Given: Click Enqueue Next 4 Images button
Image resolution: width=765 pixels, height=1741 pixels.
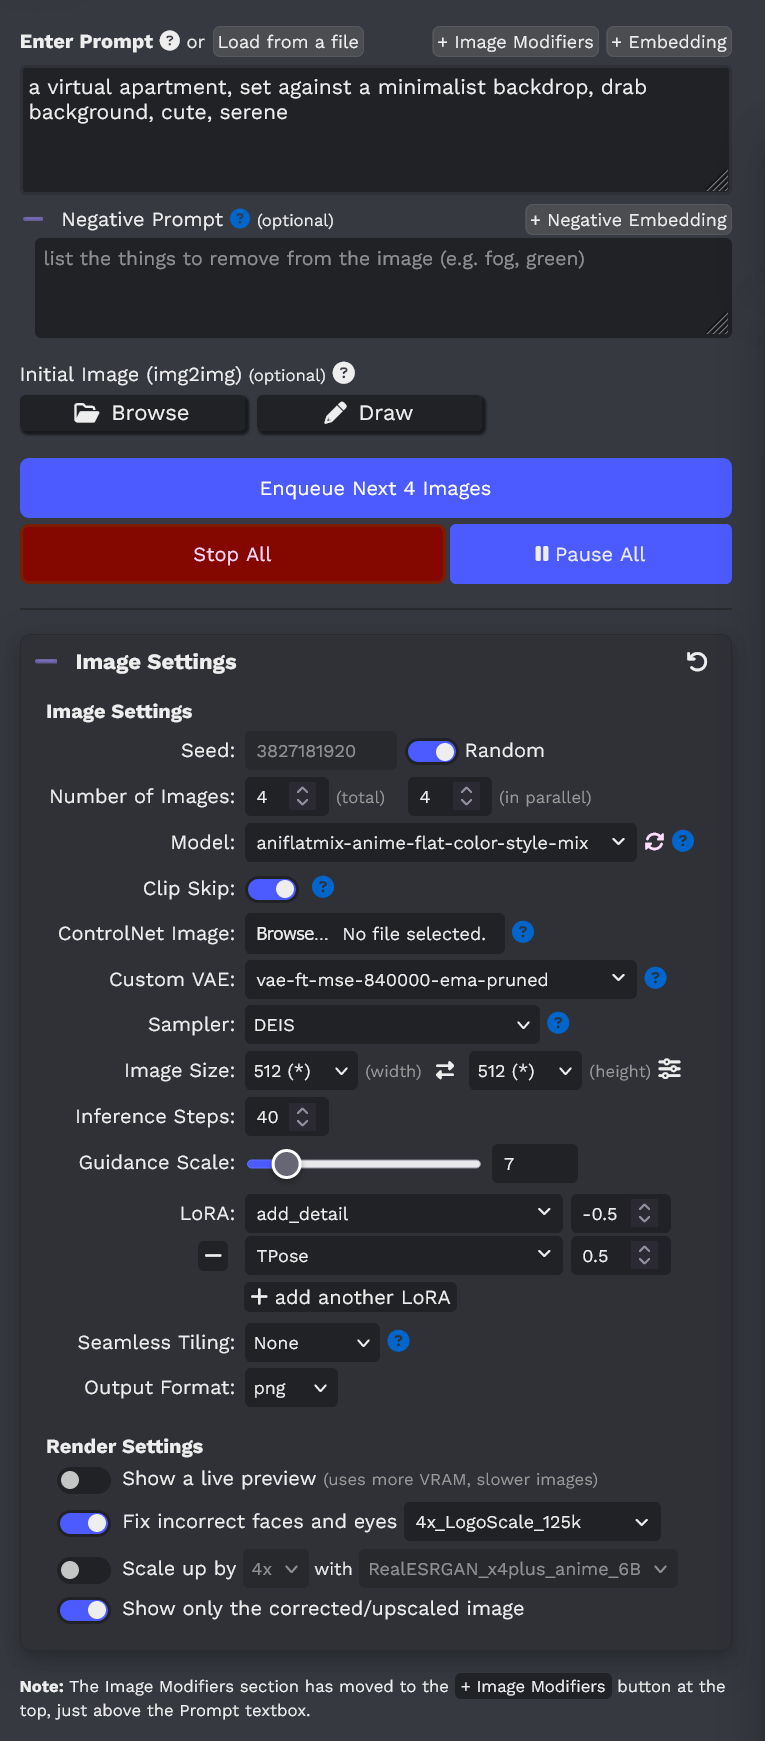Looking at the screenshot, I should click(x=375, y=489).
